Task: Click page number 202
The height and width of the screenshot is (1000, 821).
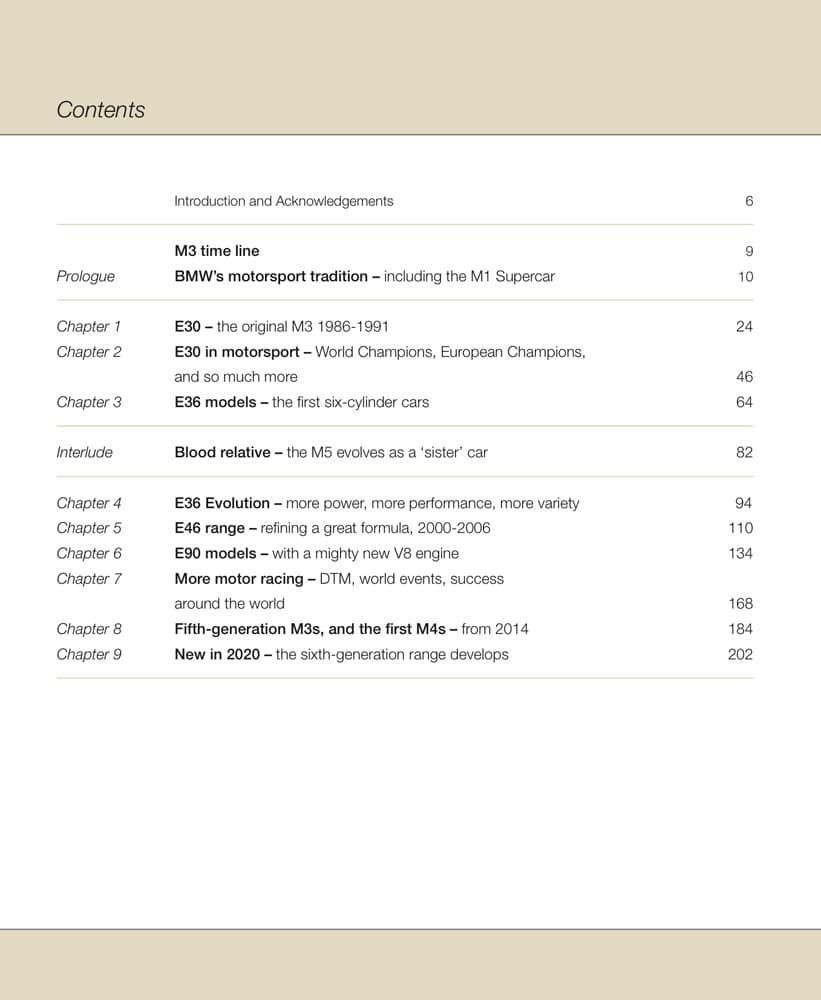Action: pos(740,654)
